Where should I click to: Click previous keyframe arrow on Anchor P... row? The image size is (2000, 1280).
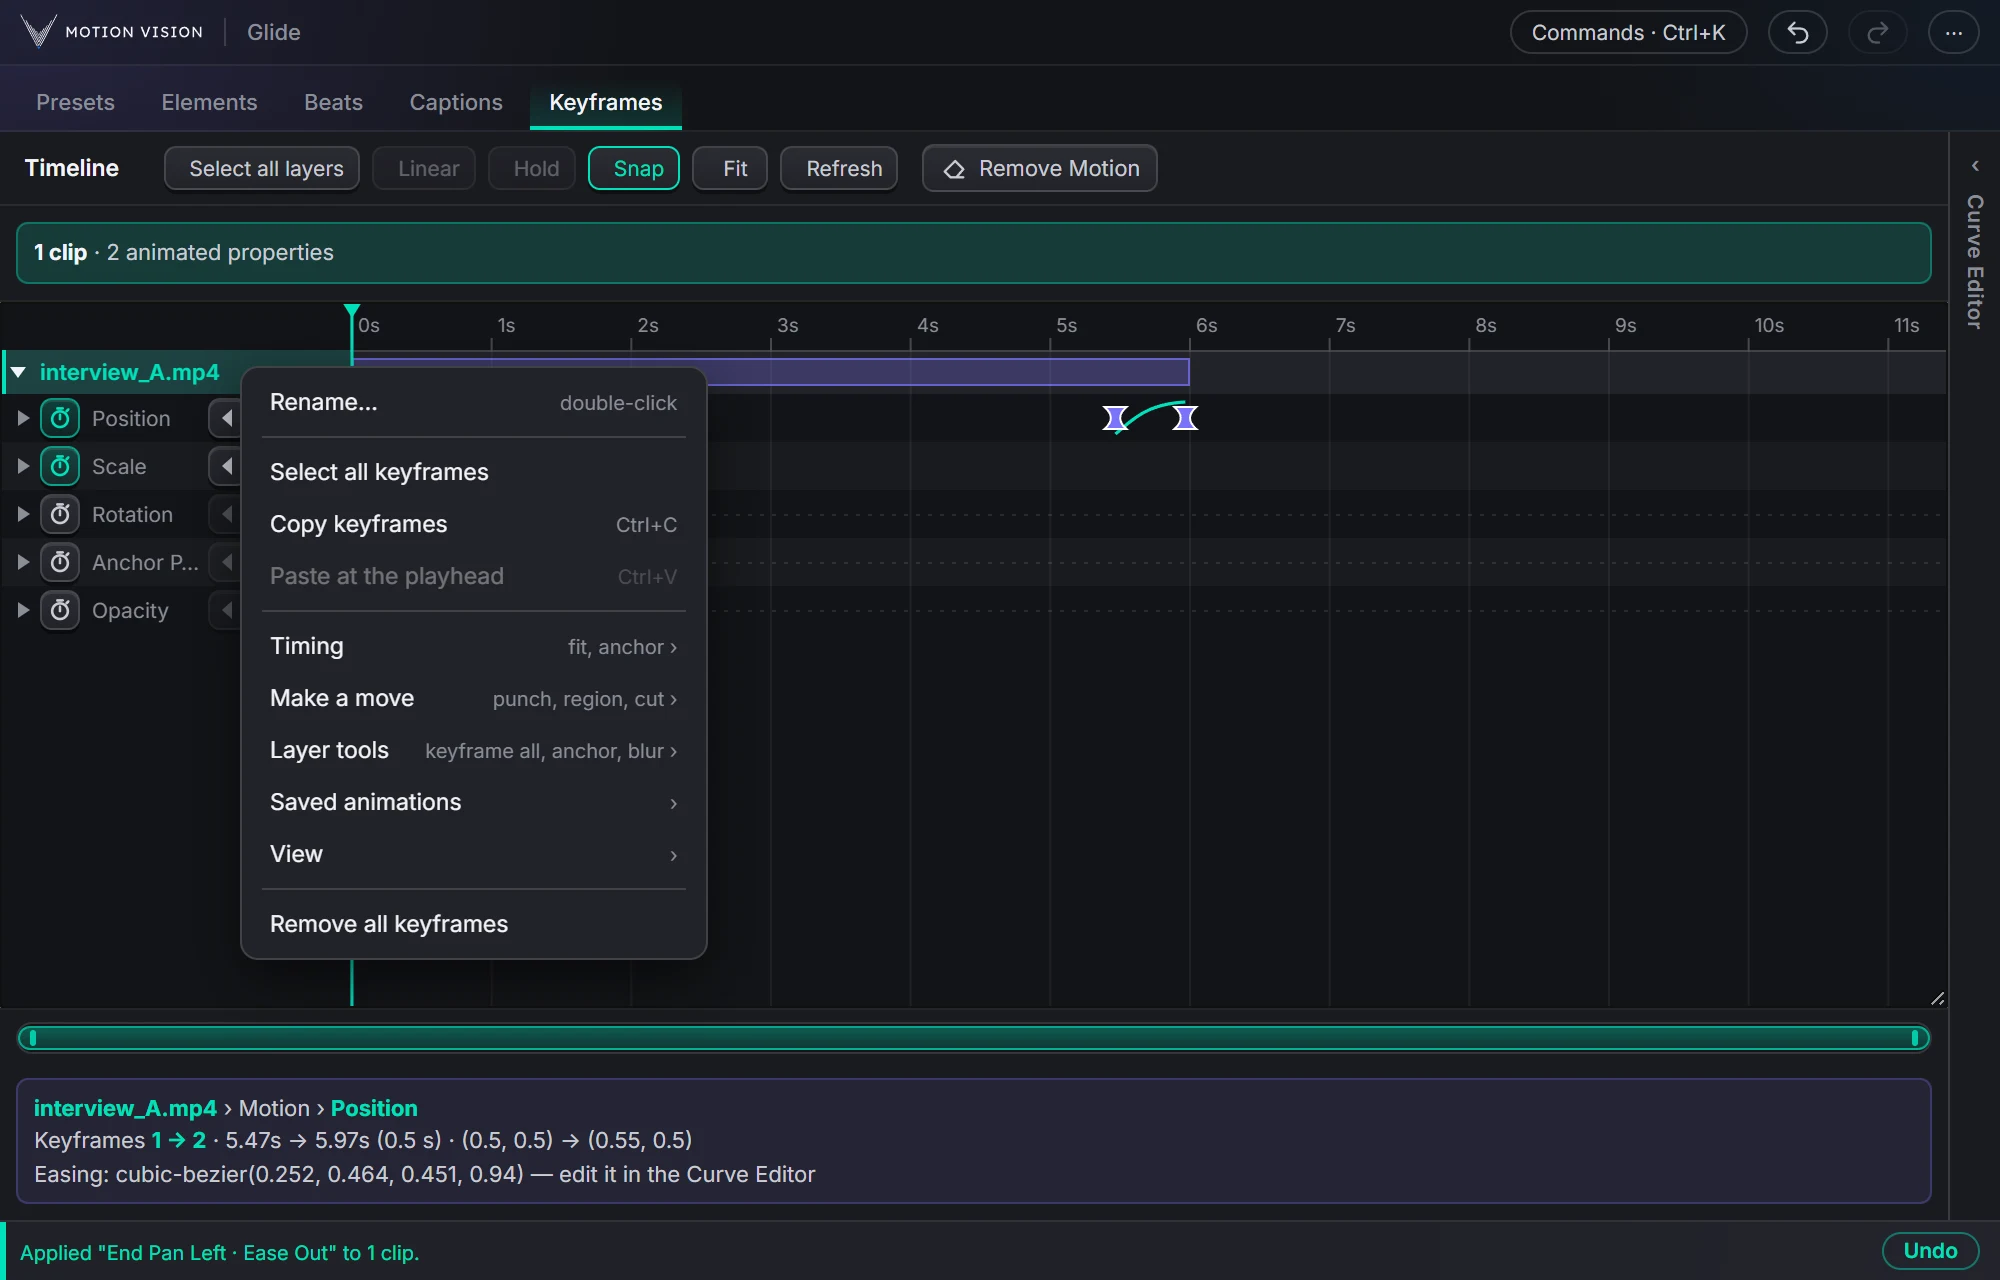226,562
